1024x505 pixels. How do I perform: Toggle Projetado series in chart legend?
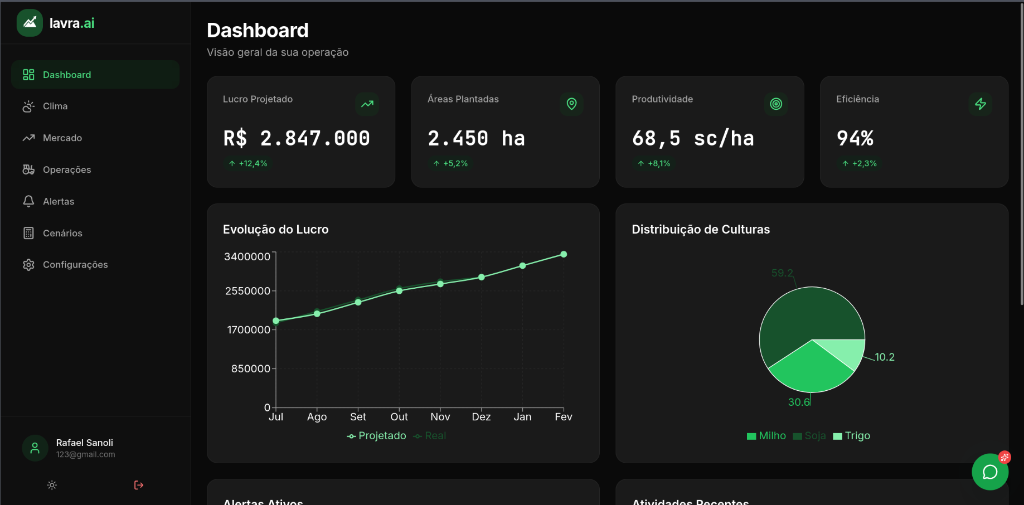pyautogui.click(x=377, y=436)
